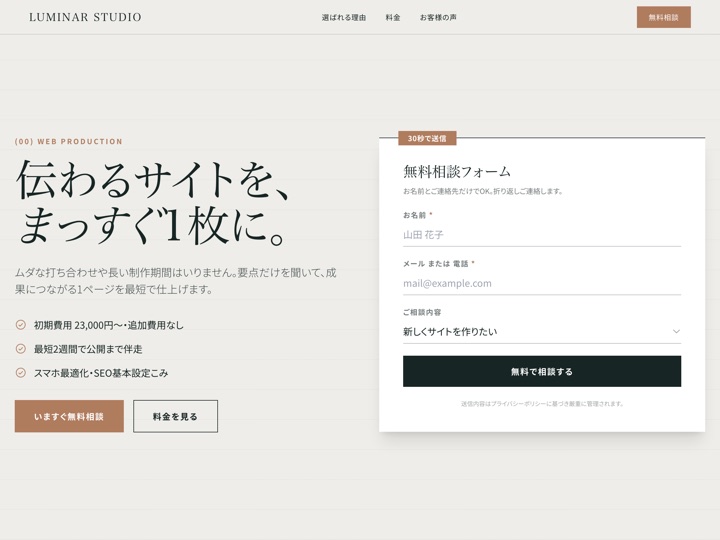
Task: Click the 料金を見る button
Action: [175, 416]
